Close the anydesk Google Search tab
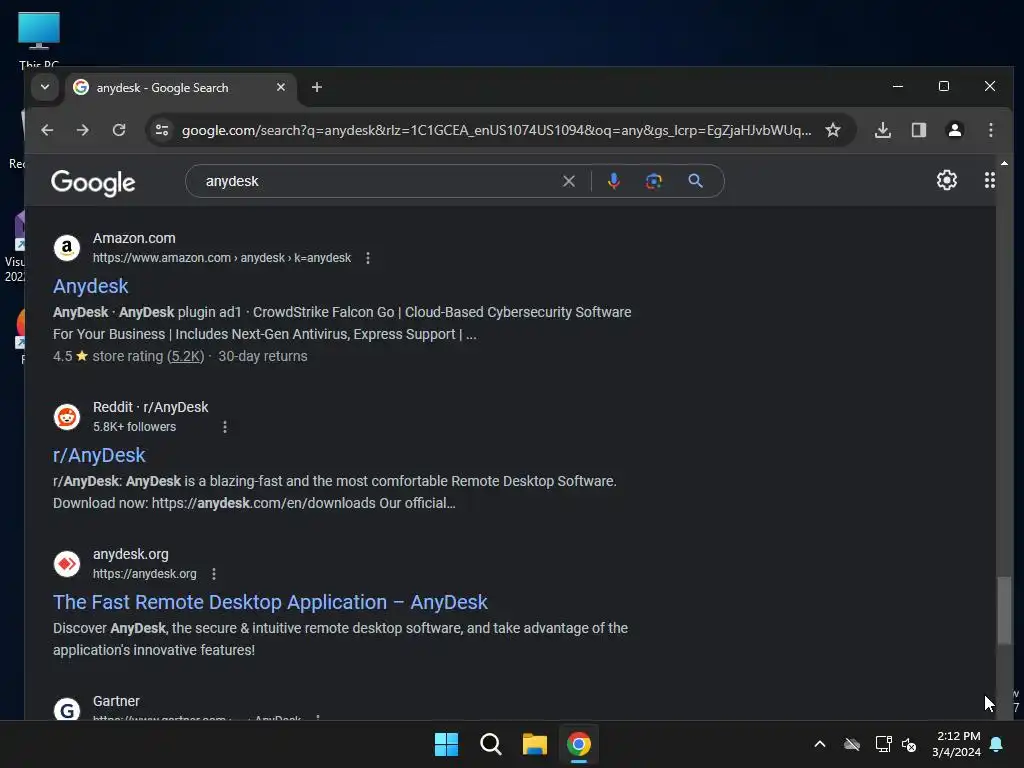 pyautogui.click(x=281, y=87)
